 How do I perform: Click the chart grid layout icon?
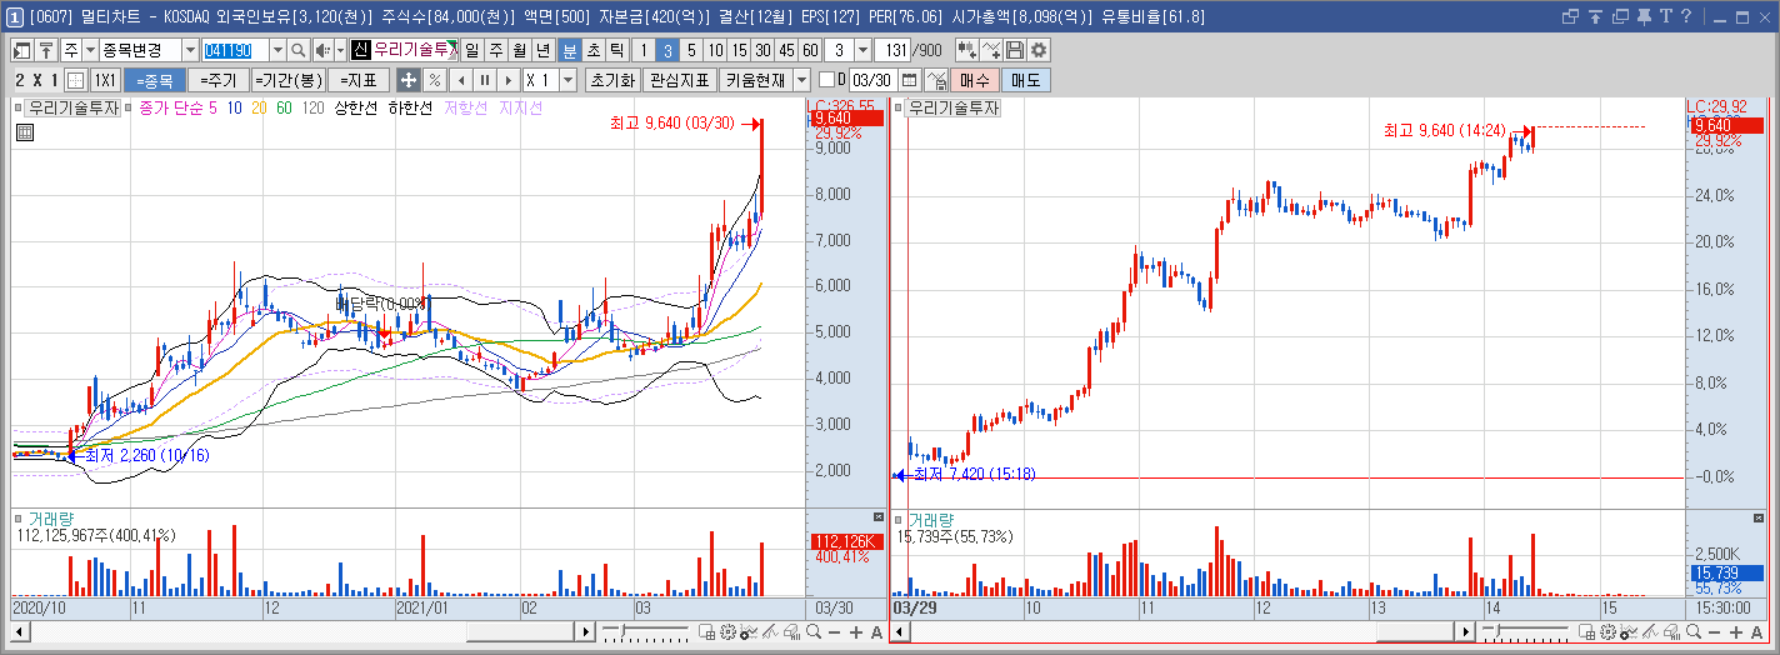tap(75, 80)
